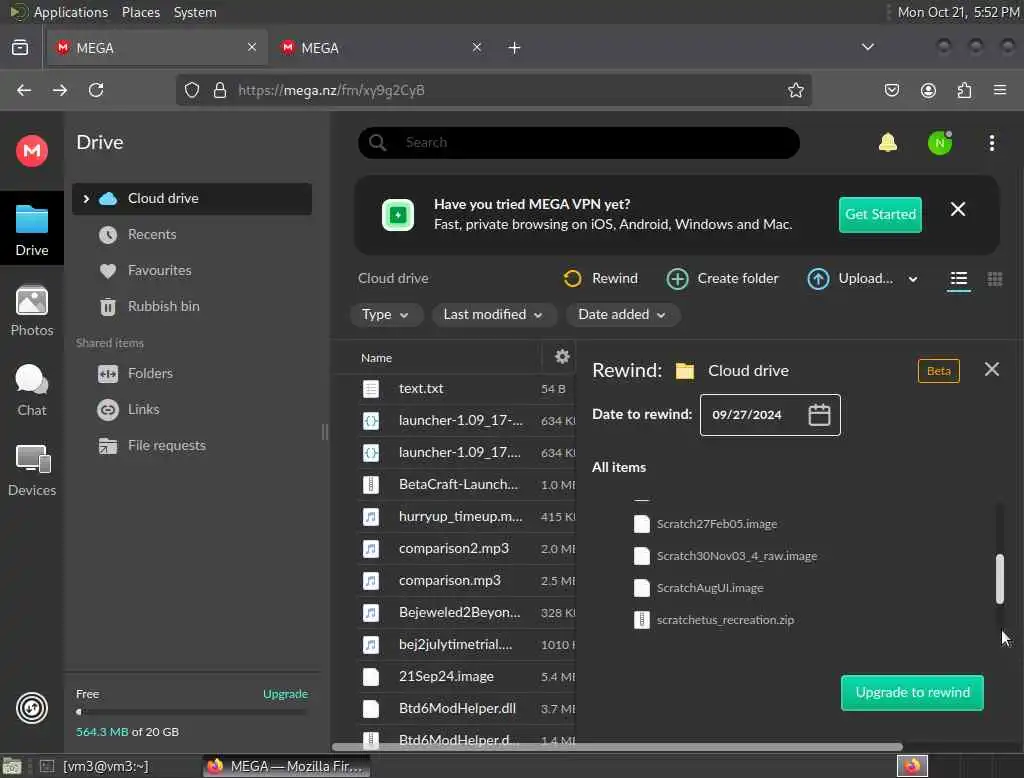Open column settings gear icon
This screenshot has height=778, width=1024.
562,357
